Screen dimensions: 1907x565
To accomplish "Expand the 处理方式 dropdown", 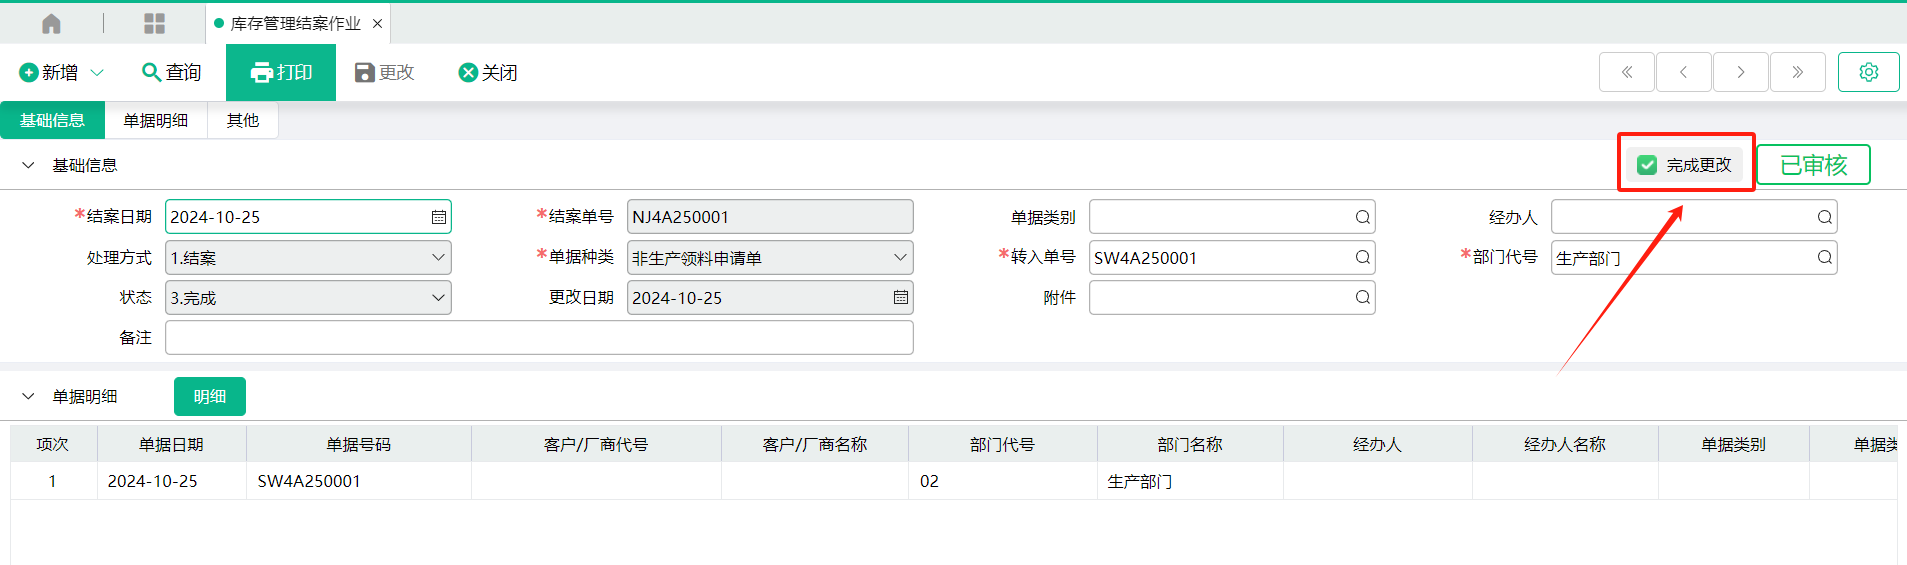I will coord(437,258).
